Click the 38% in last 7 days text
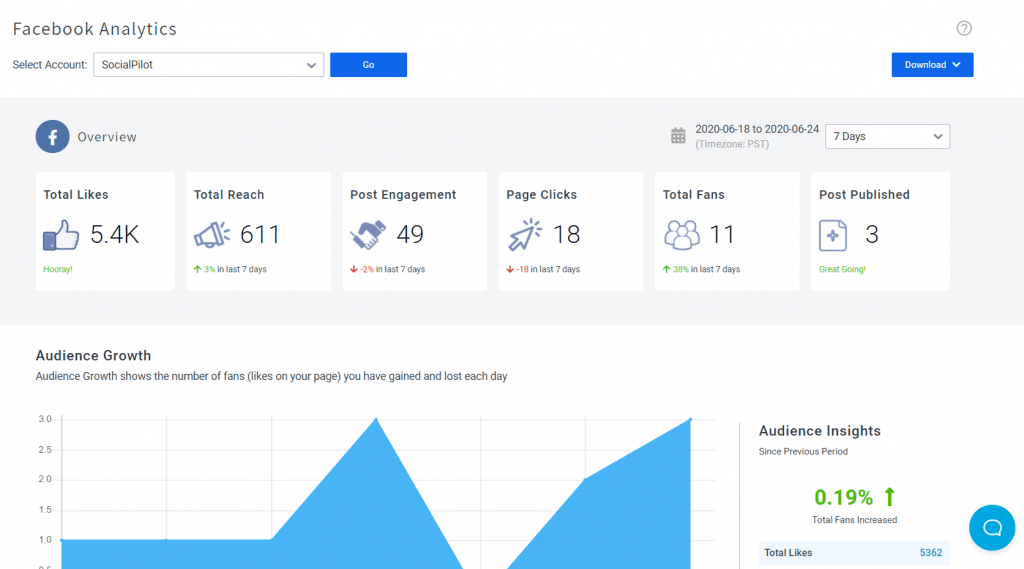The image size is (1024, 569). 706,269
